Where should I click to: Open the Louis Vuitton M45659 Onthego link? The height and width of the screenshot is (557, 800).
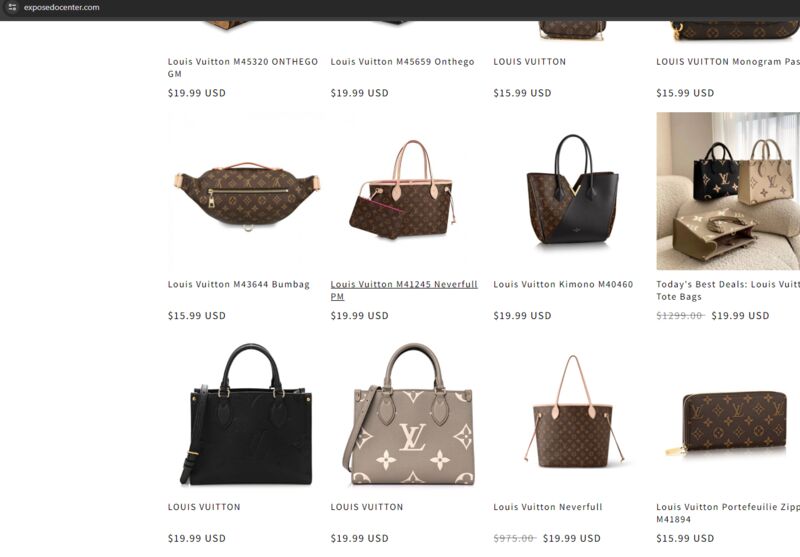coord(403,62)
